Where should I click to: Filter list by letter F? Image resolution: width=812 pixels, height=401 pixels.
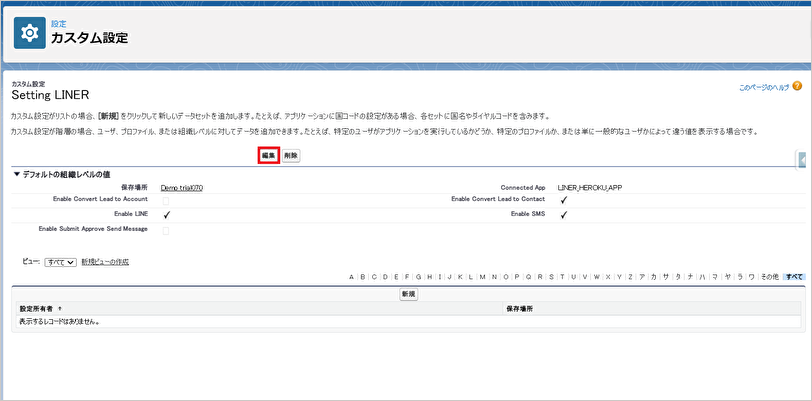click(407, 277)
